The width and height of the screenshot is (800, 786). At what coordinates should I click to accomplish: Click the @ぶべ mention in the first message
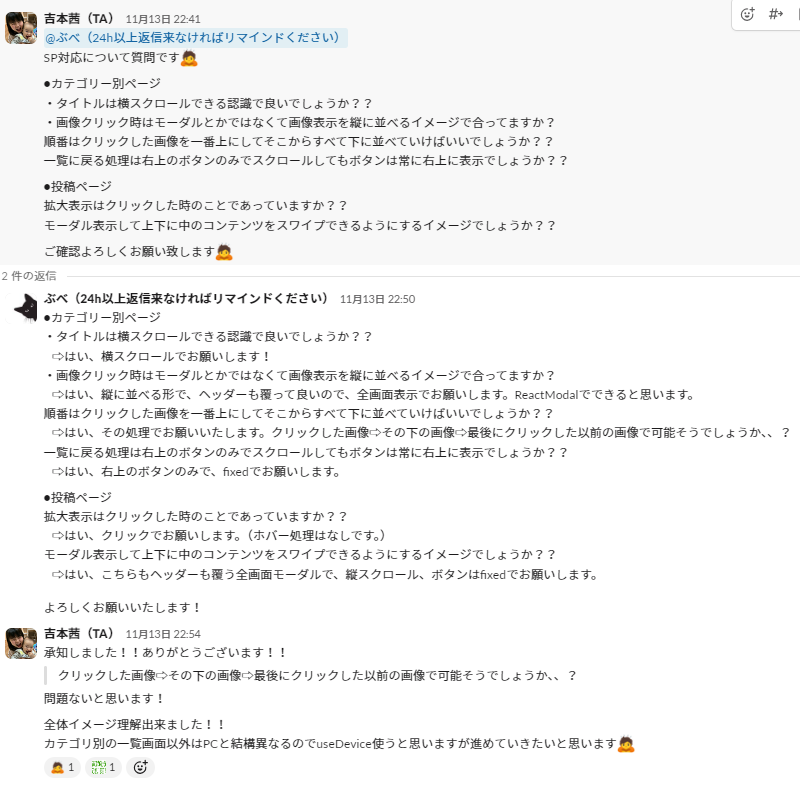click(196, 38)
